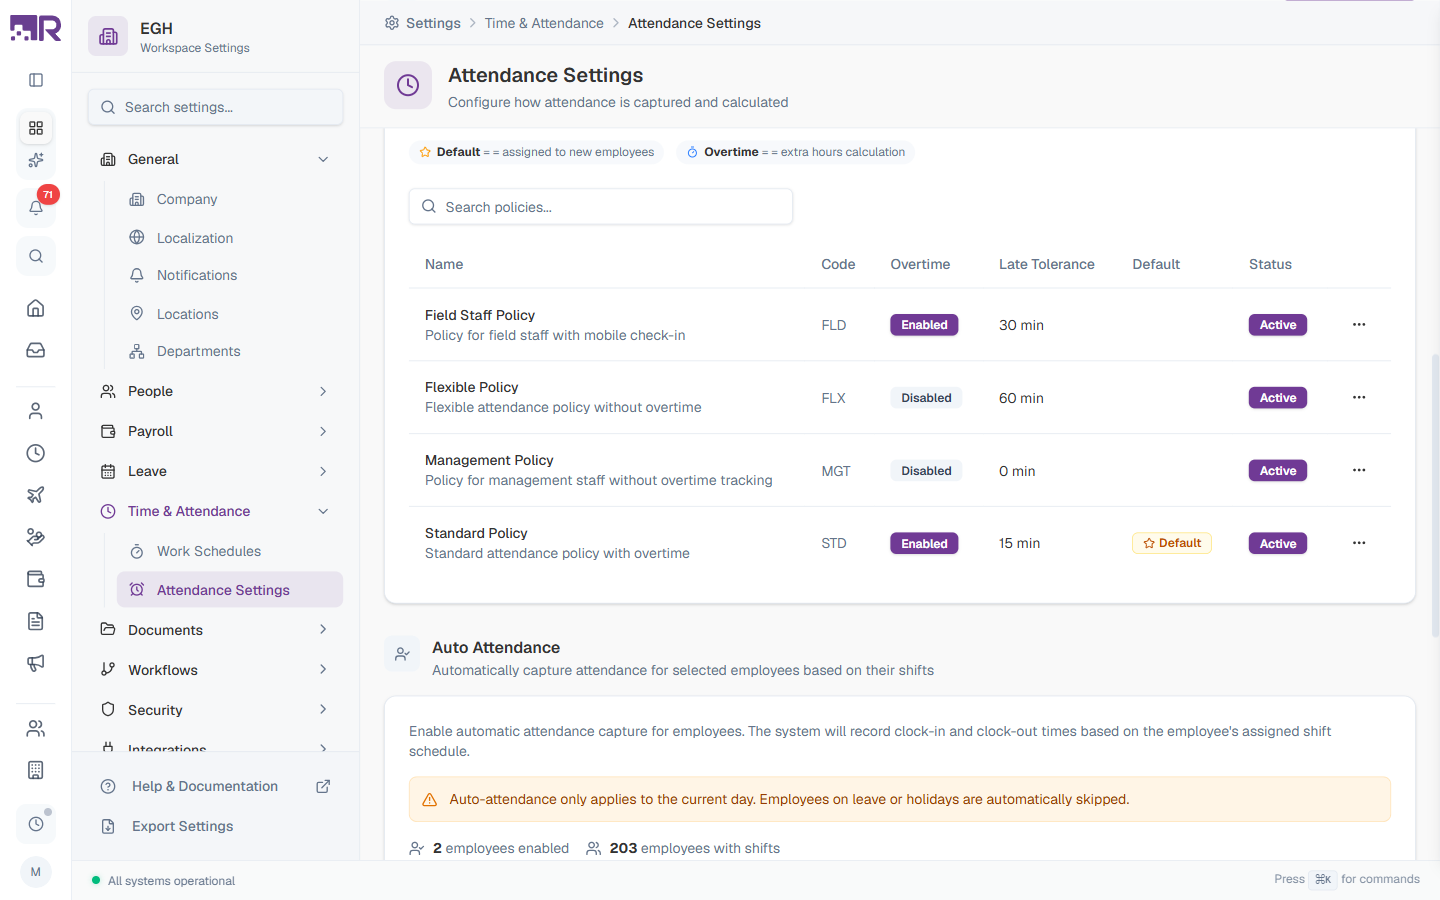Go to Departments settings

(x=230, y=351)
